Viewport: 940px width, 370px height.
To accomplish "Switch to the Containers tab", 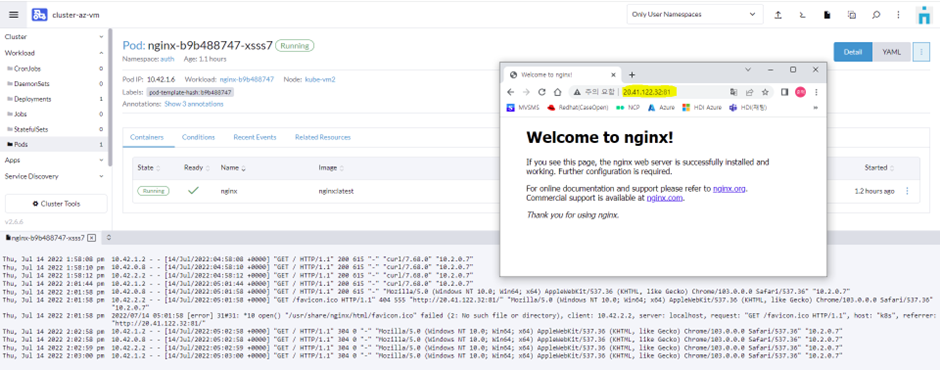I will point(147,137).
